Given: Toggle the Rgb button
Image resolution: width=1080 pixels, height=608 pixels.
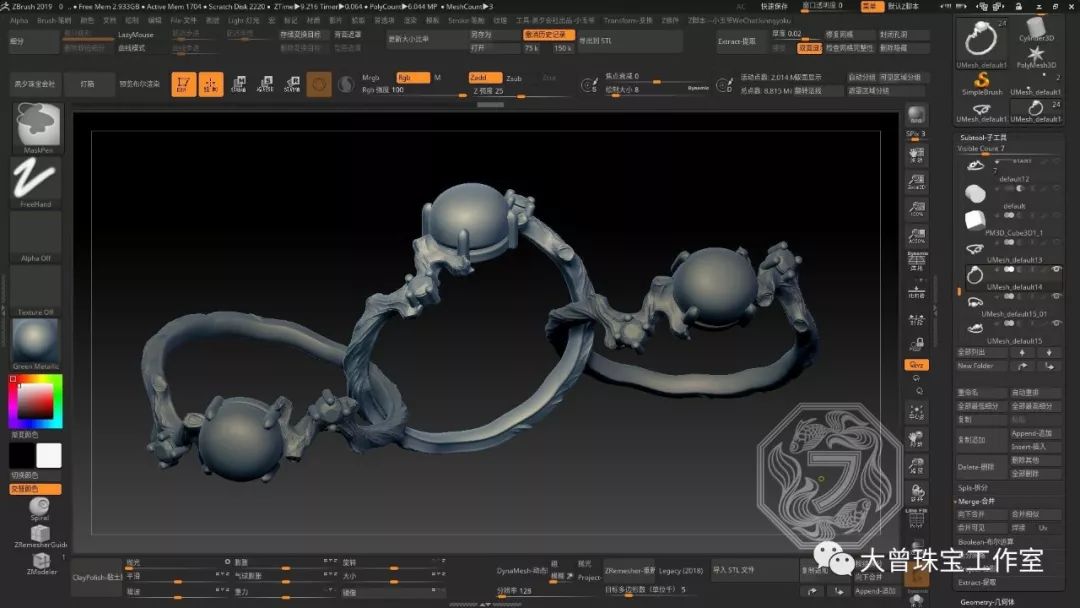Looking at the screenshot, I should coord(413,78).
